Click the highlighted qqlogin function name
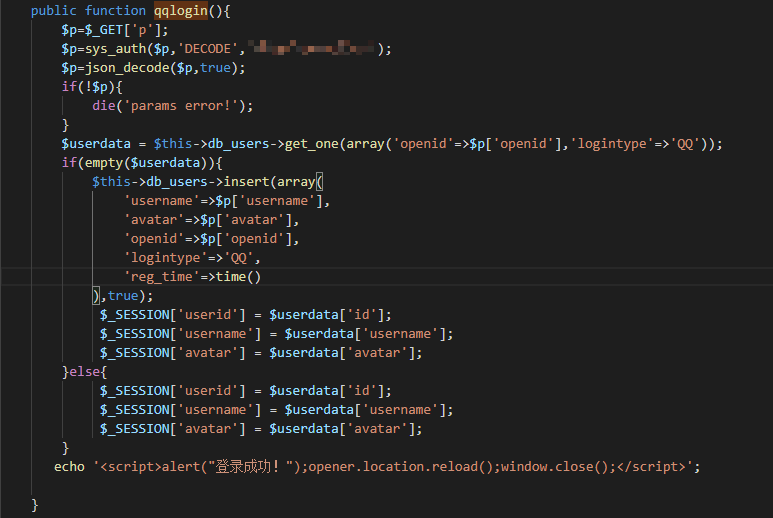The width and height of the screenshot is (773, 518). (181, 11)
